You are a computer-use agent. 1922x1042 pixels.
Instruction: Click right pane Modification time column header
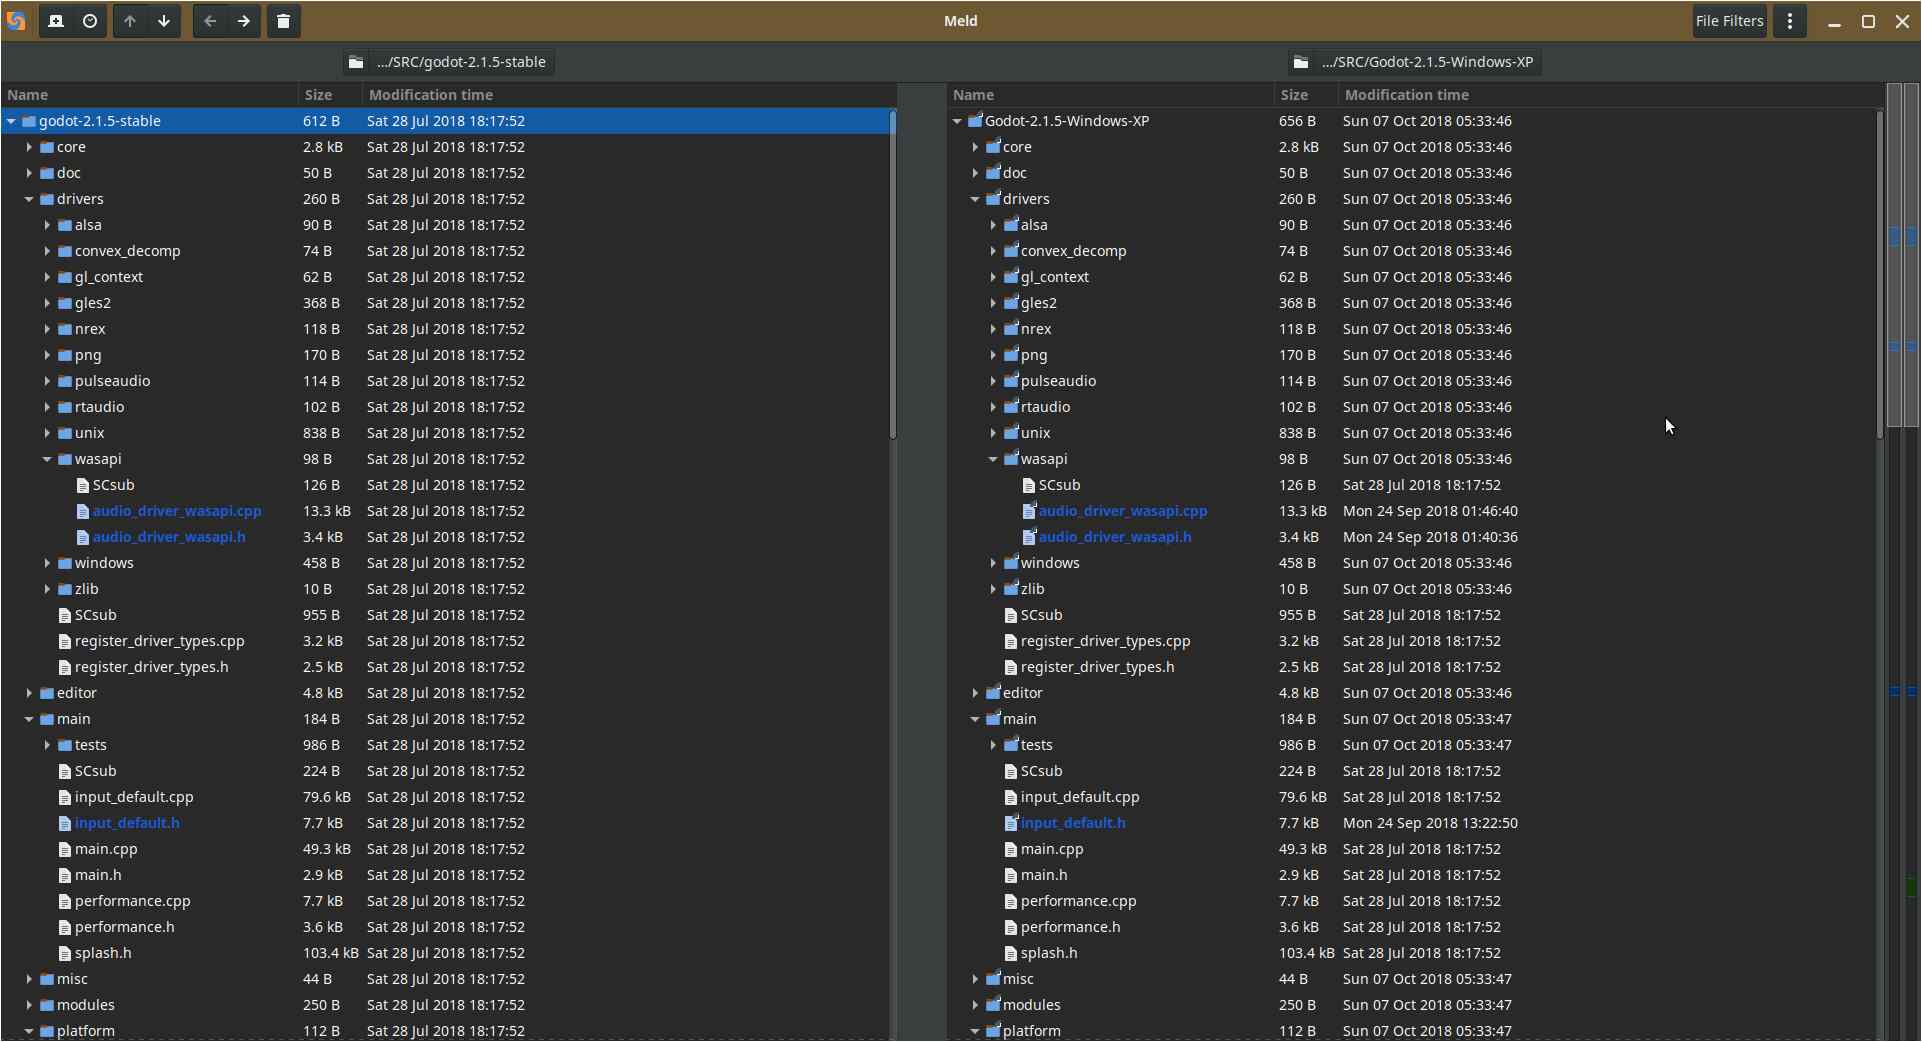[1406, 95]
